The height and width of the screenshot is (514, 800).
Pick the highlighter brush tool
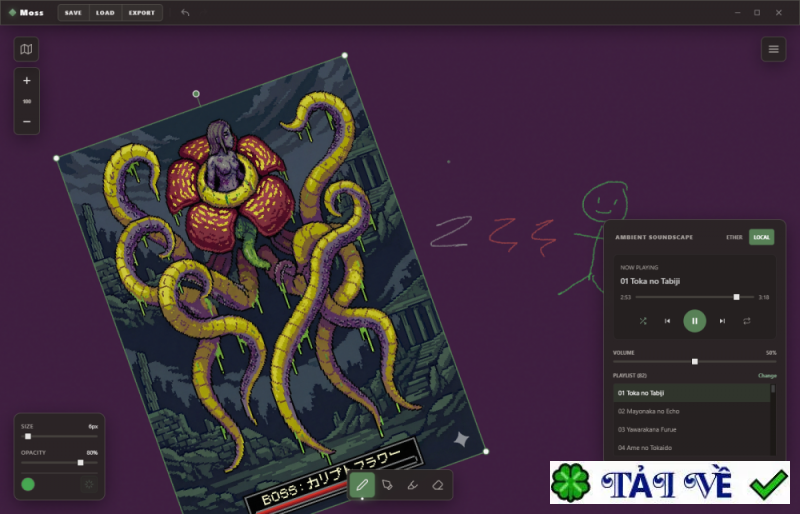412,485
